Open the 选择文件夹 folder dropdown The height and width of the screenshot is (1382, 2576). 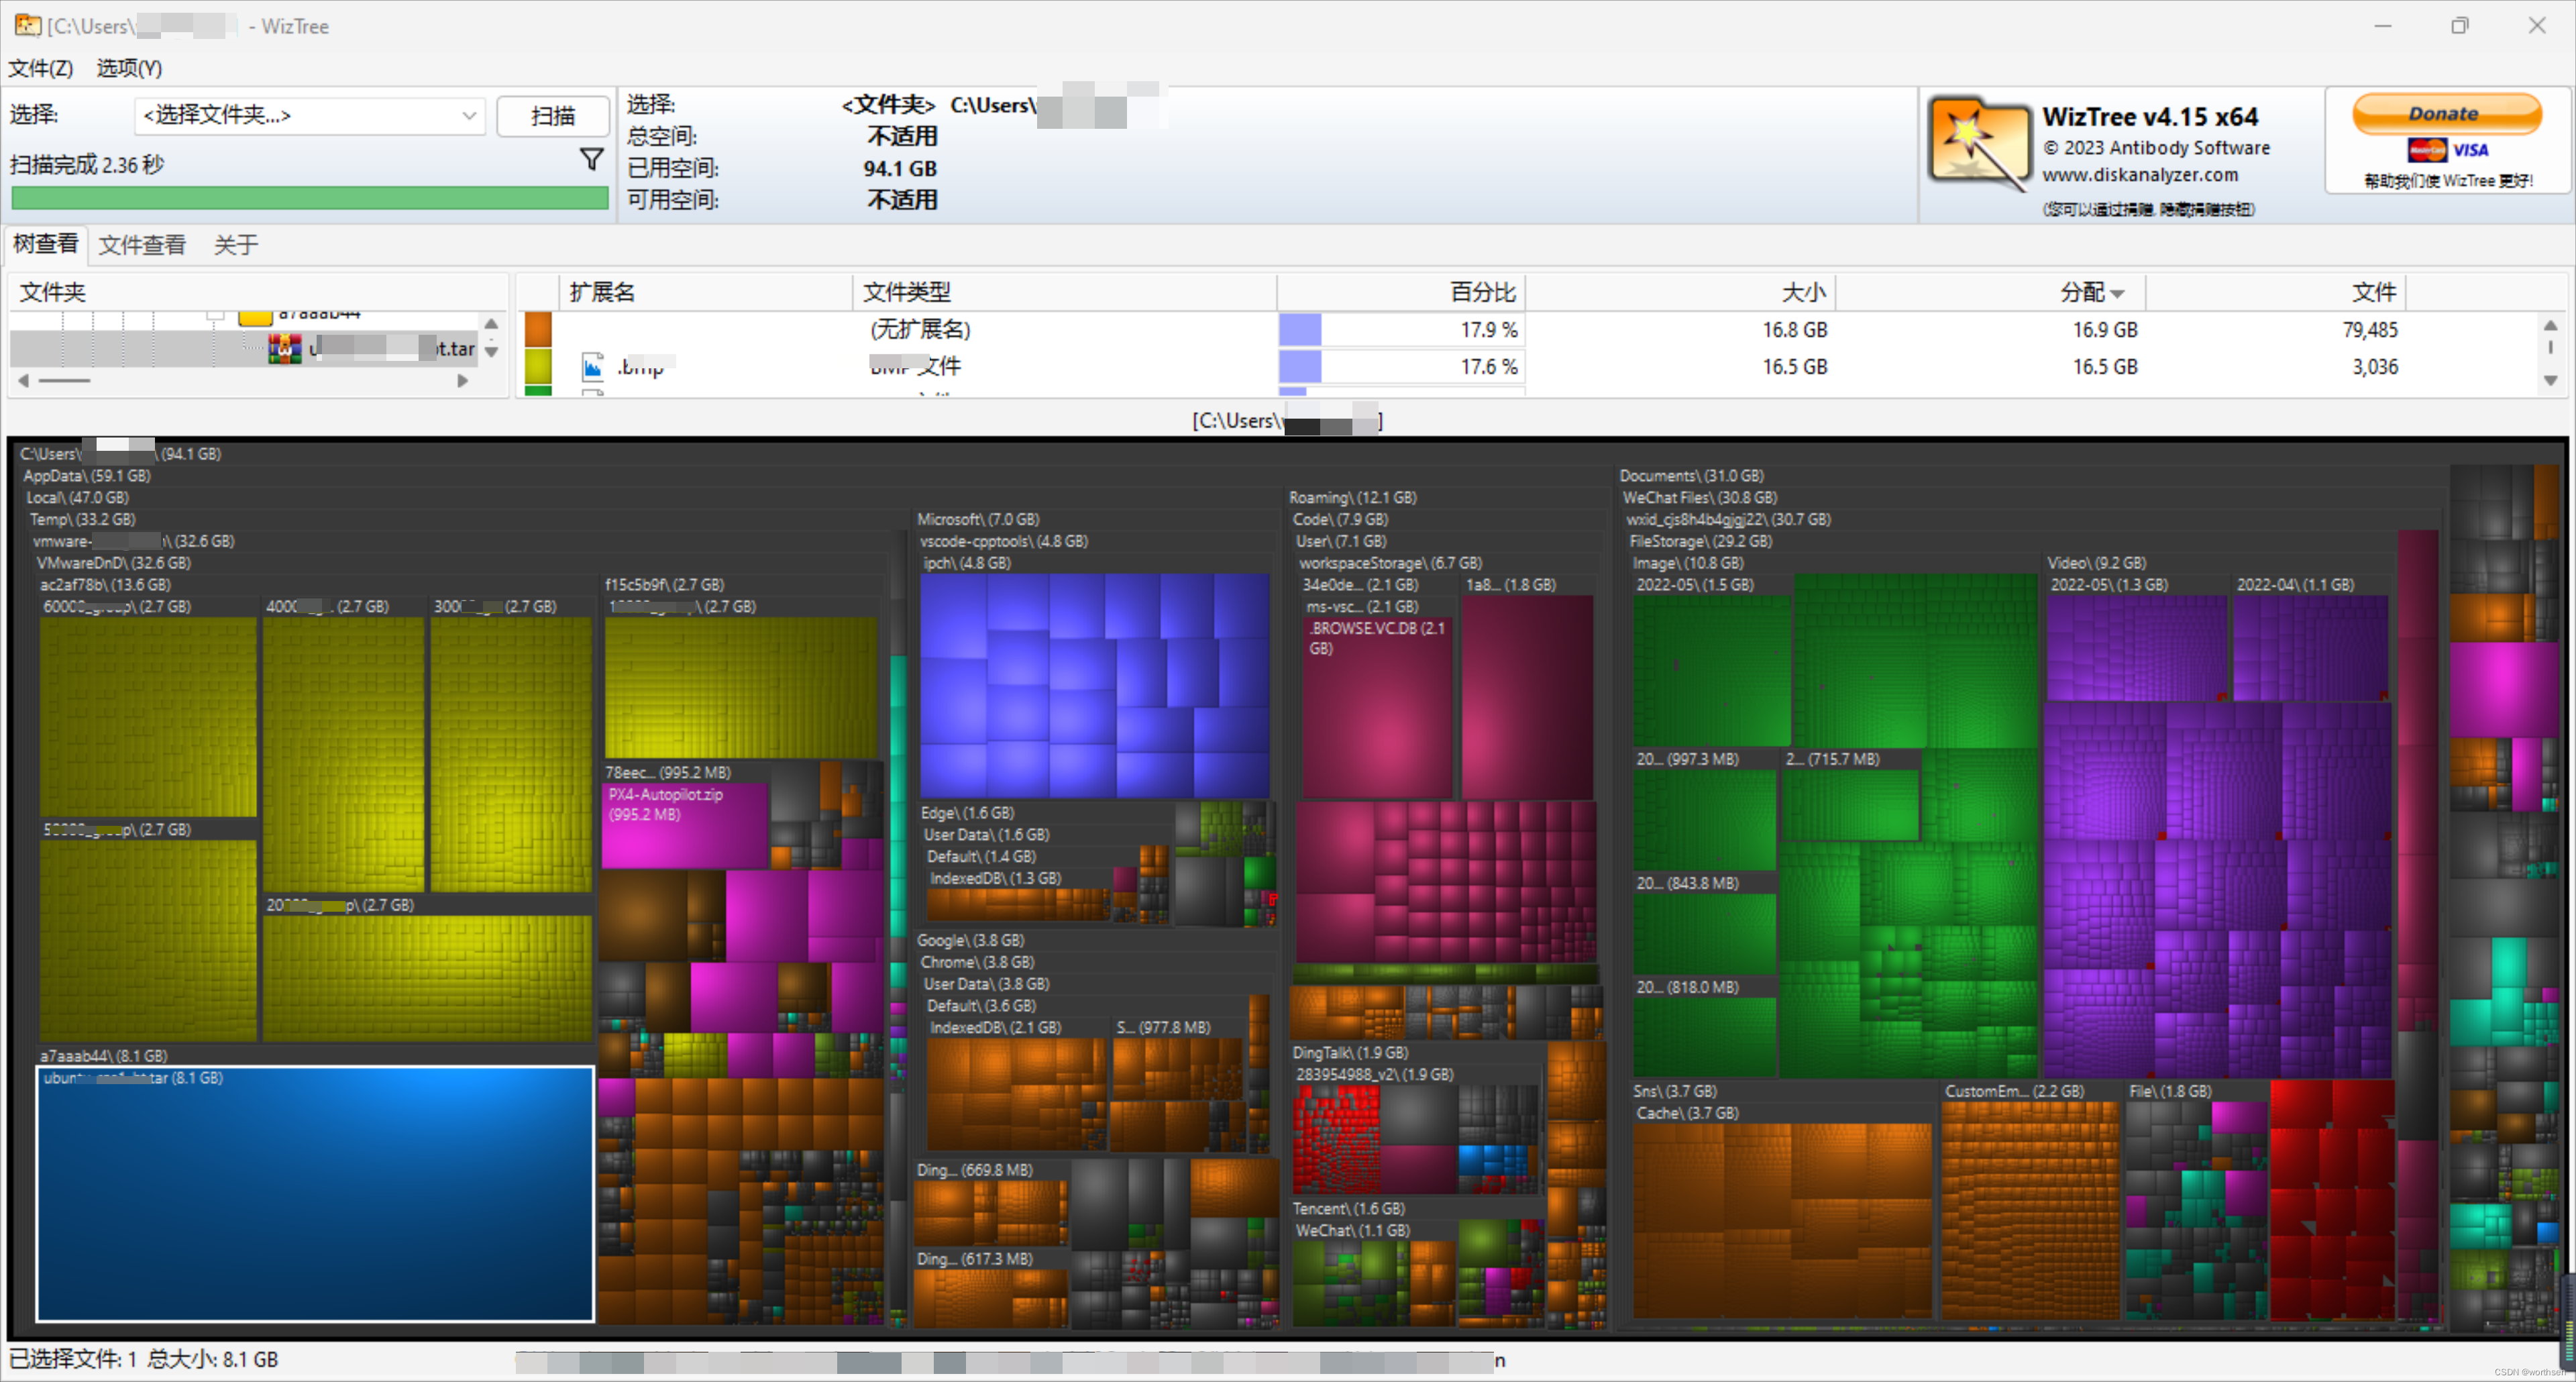point(468,116)
